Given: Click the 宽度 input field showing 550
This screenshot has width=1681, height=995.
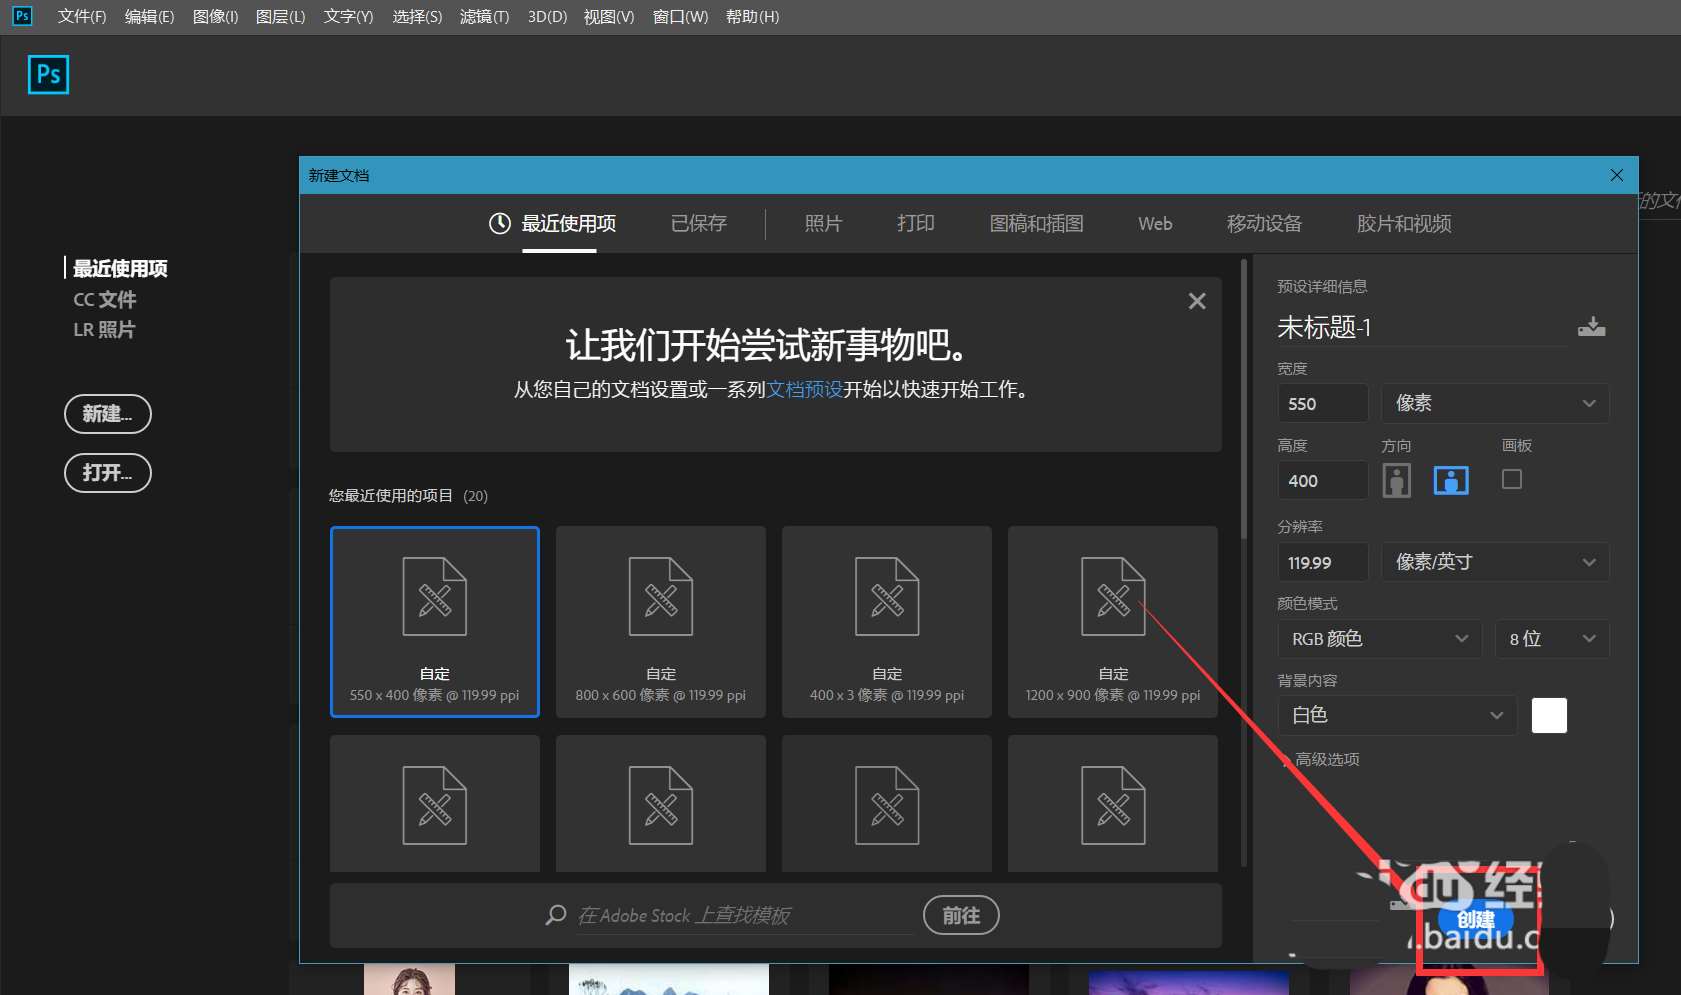Looking at the screenshot, I should pyautogui.click(x=1322, y=404).
